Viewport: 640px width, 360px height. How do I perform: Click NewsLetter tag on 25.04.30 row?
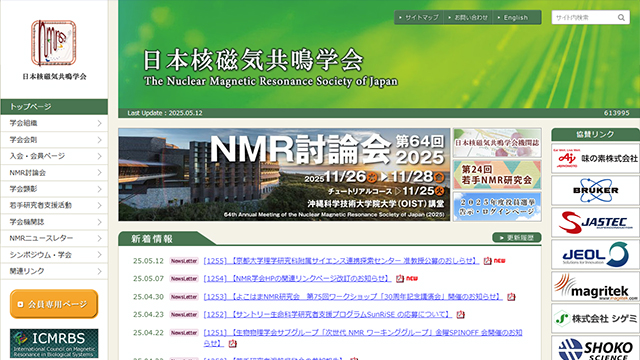(x=184, y=297)
